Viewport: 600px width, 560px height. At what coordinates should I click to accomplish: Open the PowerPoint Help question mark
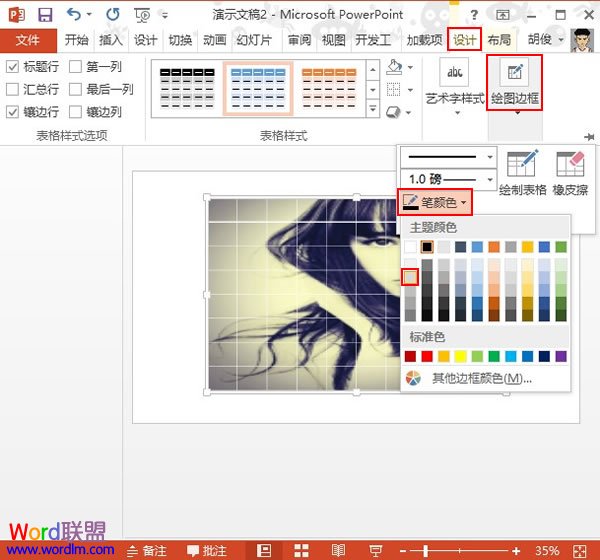click(x=474, y=15)
